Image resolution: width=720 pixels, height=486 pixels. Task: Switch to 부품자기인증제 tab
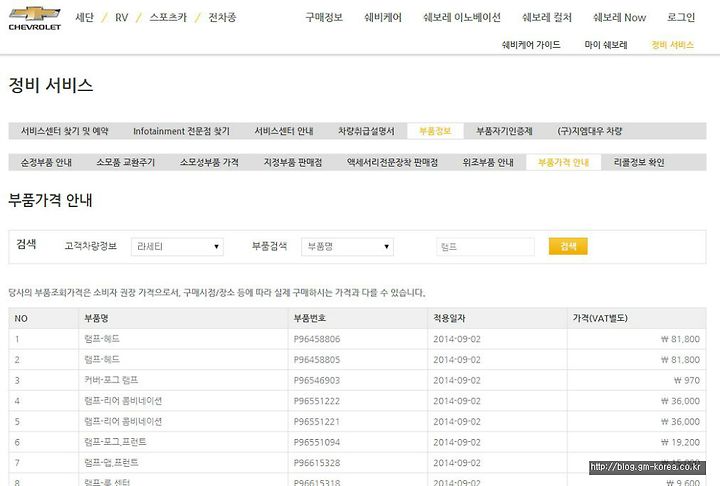(x=504, y=131)
